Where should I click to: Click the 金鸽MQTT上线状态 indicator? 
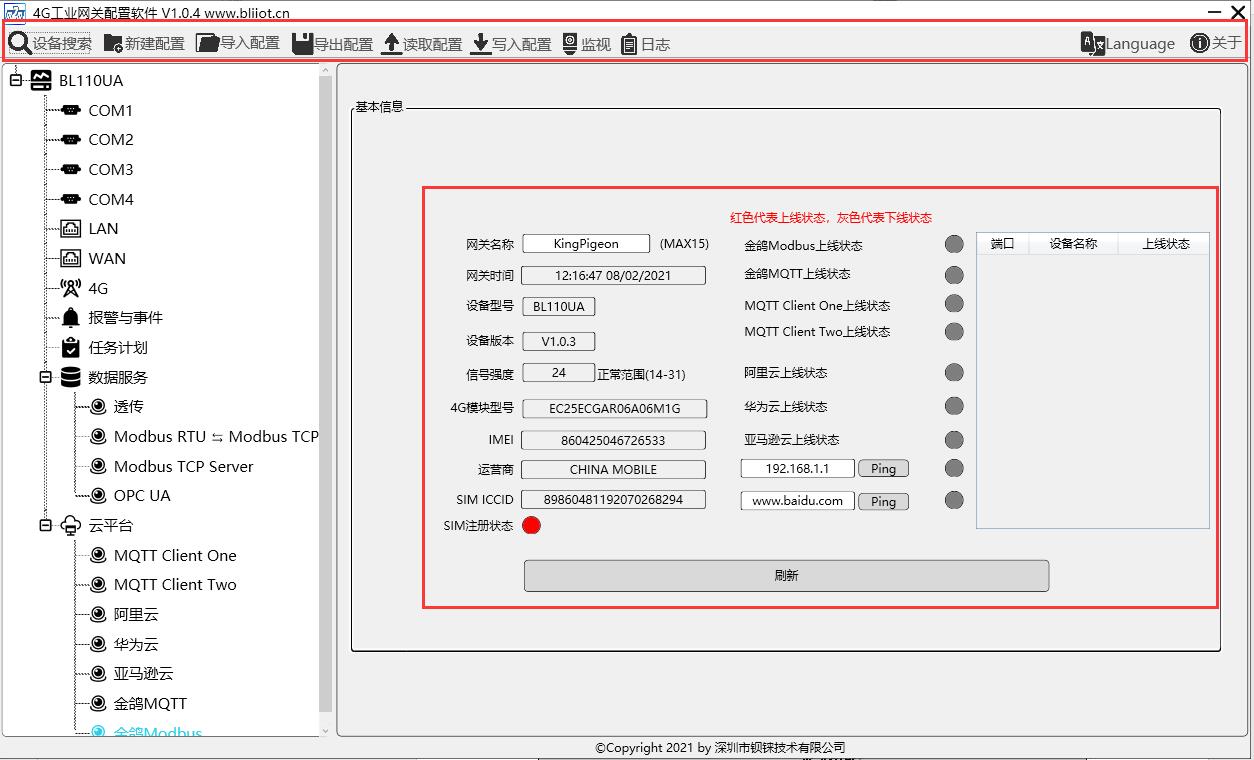954,275
